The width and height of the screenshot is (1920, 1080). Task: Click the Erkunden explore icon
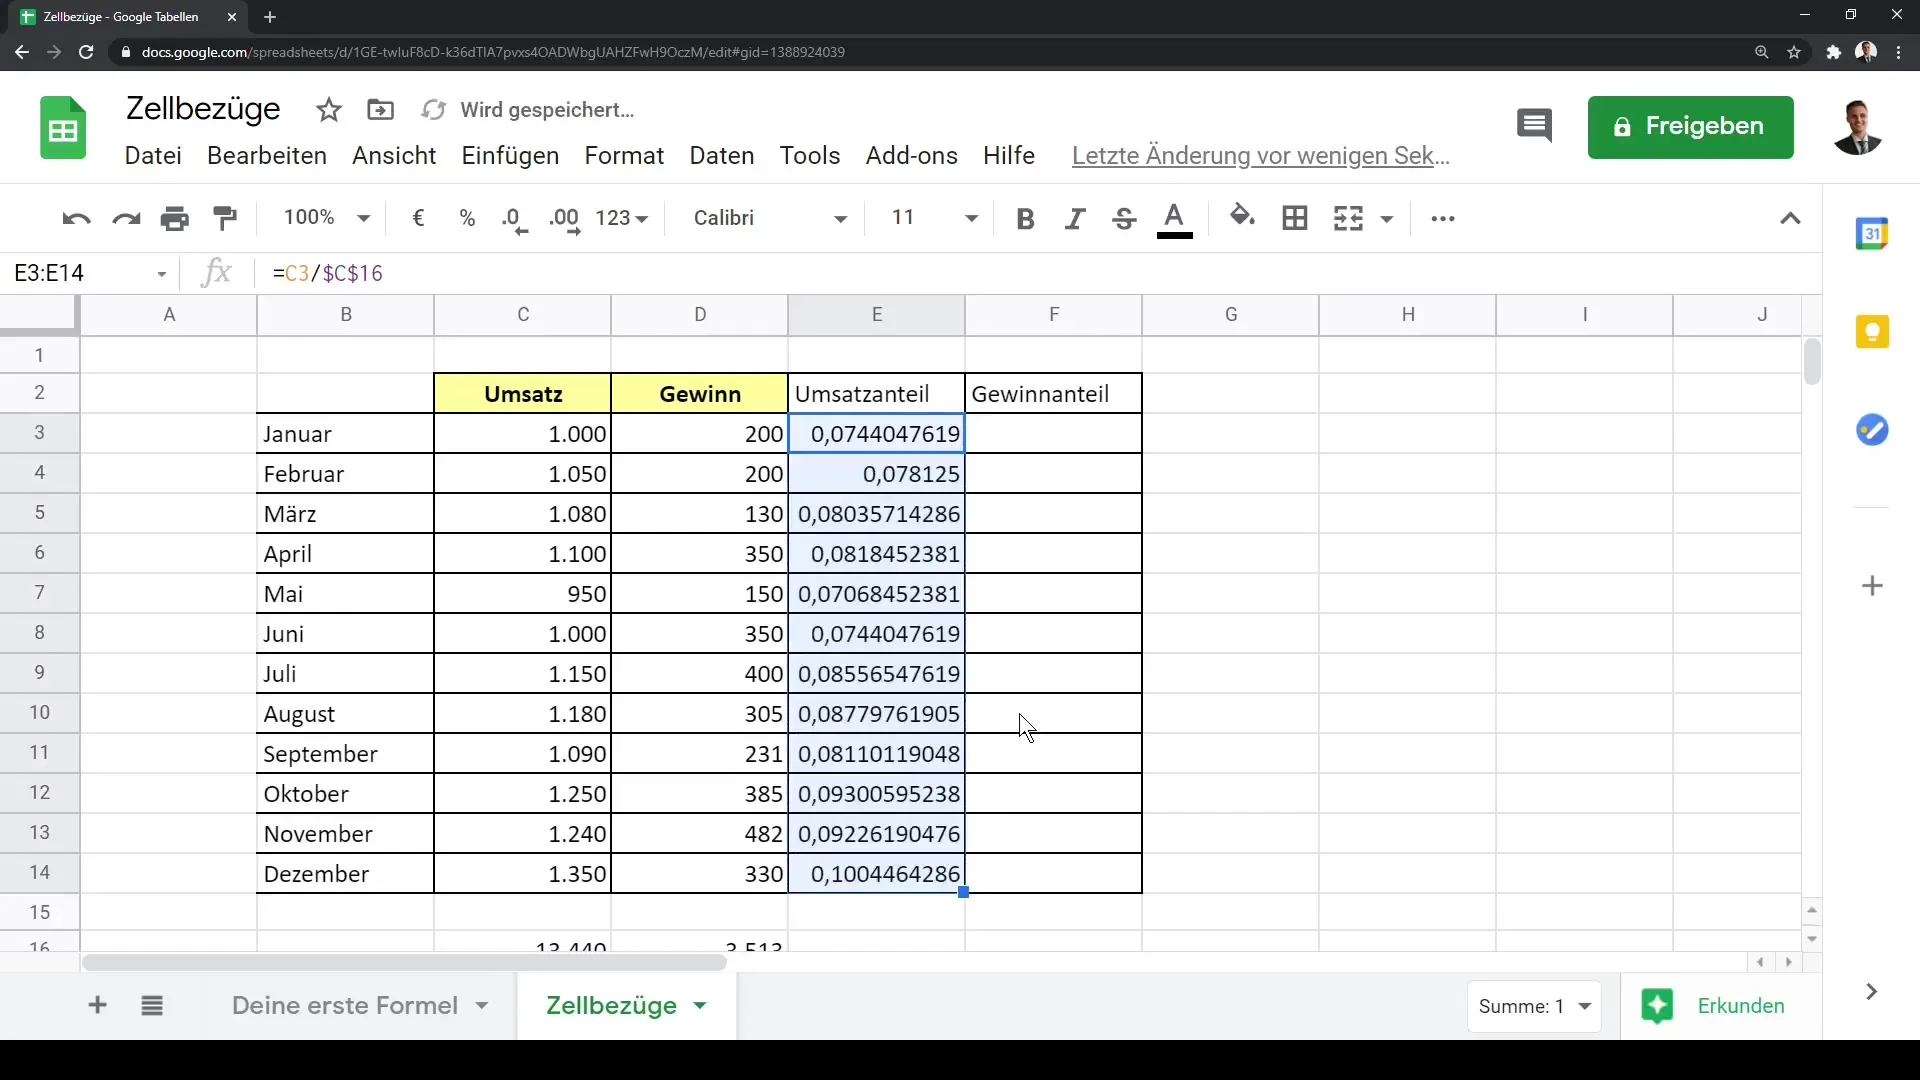(1657, 1006)
